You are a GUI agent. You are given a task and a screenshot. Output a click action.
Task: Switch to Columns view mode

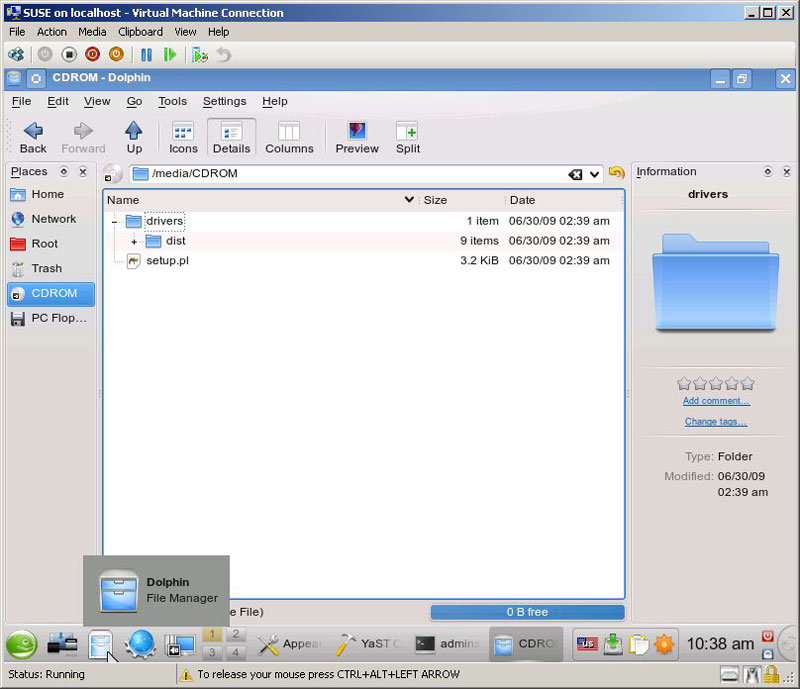[289, 138]
